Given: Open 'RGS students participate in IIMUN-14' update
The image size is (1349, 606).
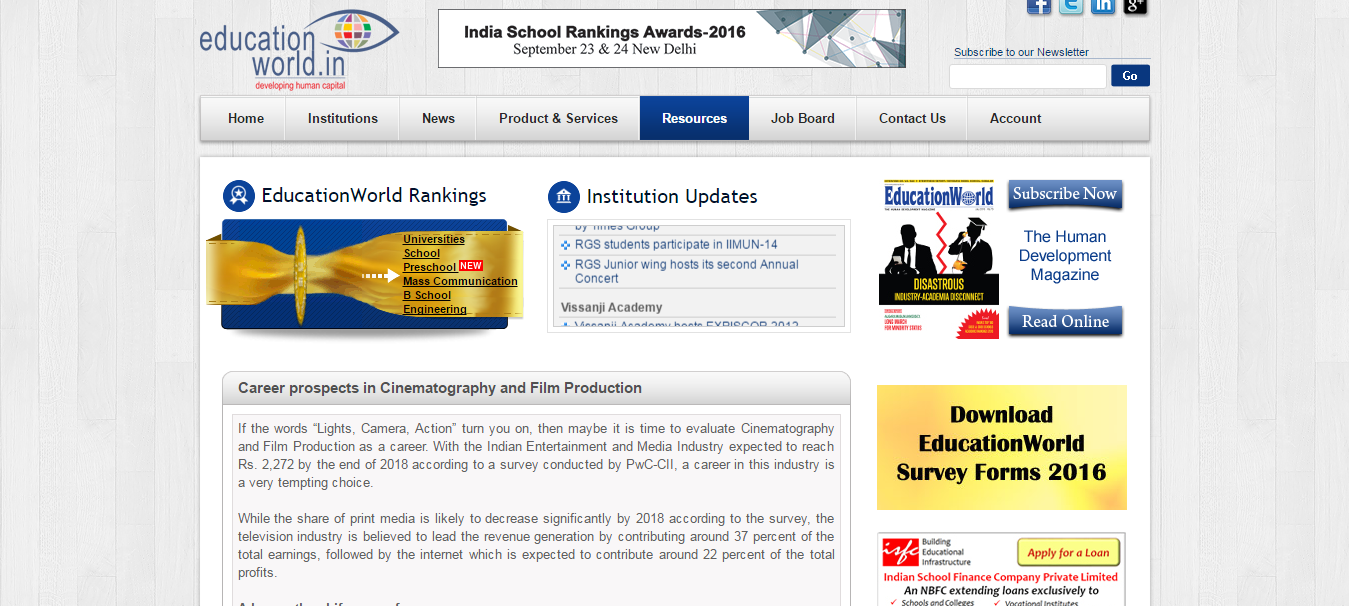Looking at the screenshot, I should (676, 244).
